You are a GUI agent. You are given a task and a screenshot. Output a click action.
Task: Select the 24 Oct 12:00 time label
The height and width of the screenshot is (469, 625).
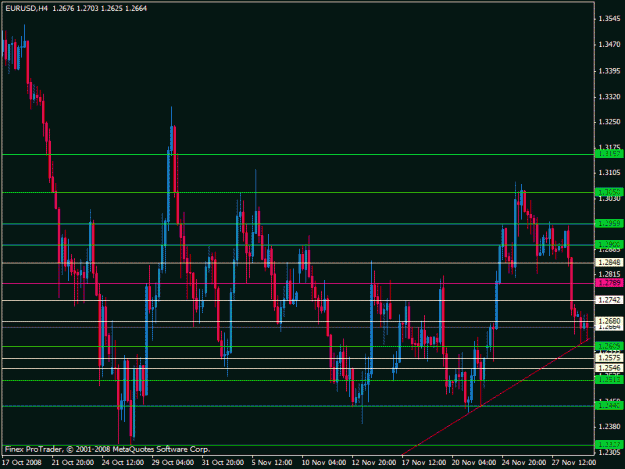pyautogui.click(x=123, y=462)
